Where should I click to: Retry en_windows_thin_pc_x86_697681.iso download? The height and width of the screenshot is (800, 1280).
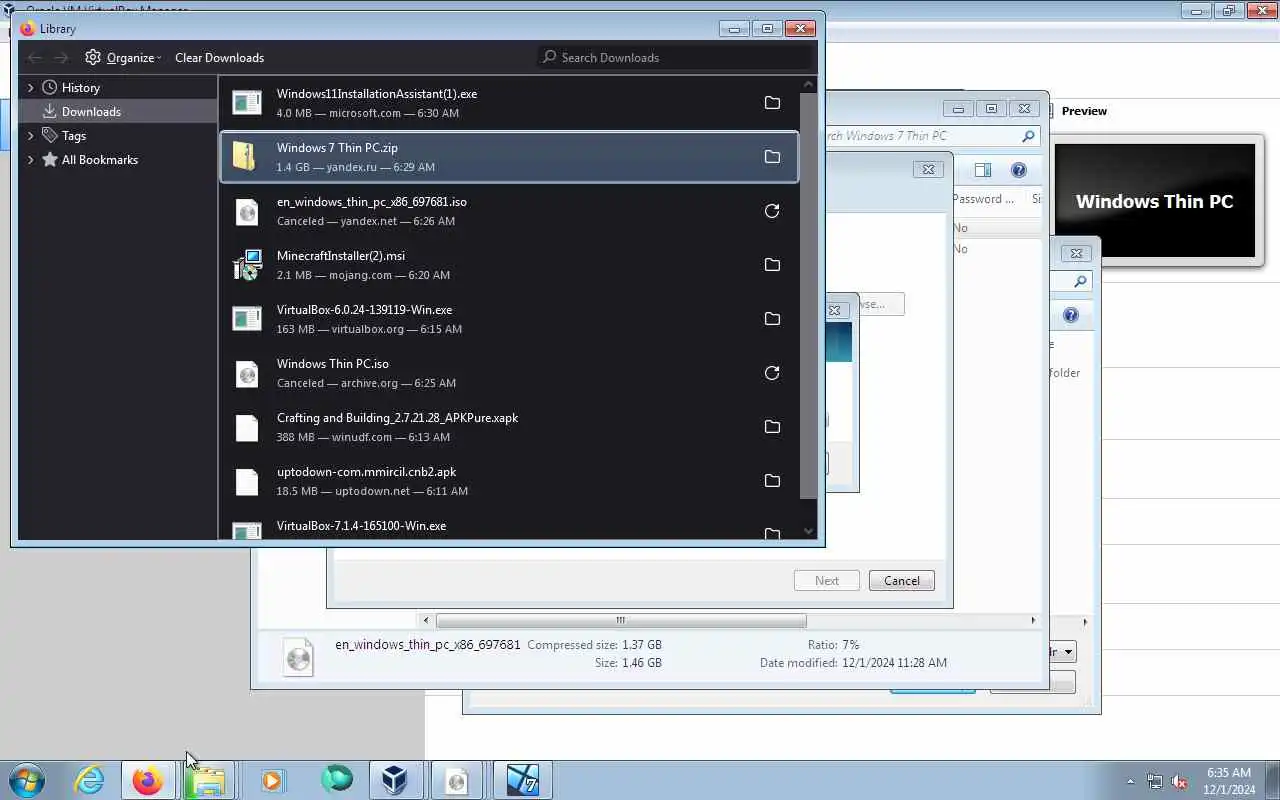click(772, 211)
